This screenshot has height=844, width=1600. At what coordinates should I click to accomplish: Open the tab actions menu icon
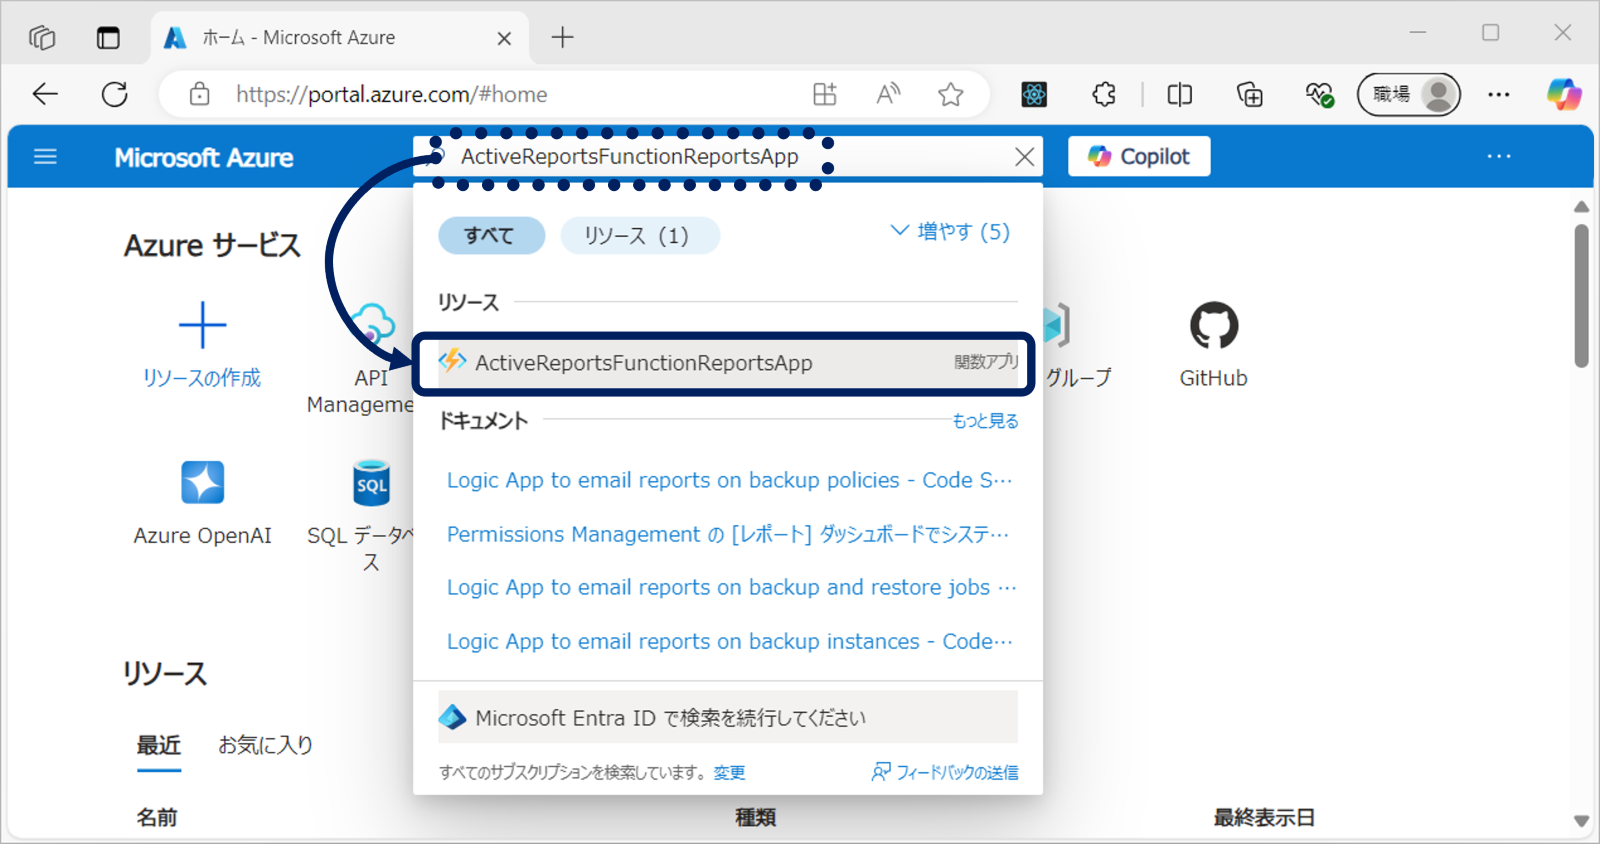click(108, 38)
